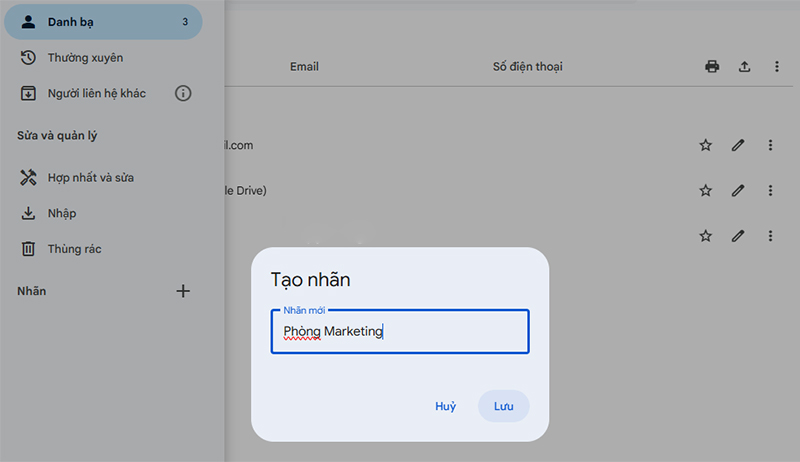Click the Nhập download icon

pyautogui.click(x=28, y=213)
